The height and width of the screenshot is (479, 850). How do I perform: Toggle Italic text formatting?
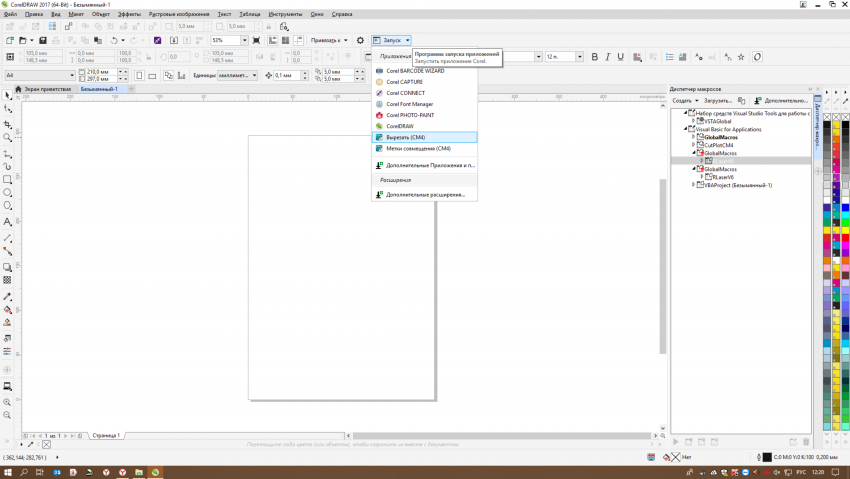pyautogui.click(x=606, y=57)
